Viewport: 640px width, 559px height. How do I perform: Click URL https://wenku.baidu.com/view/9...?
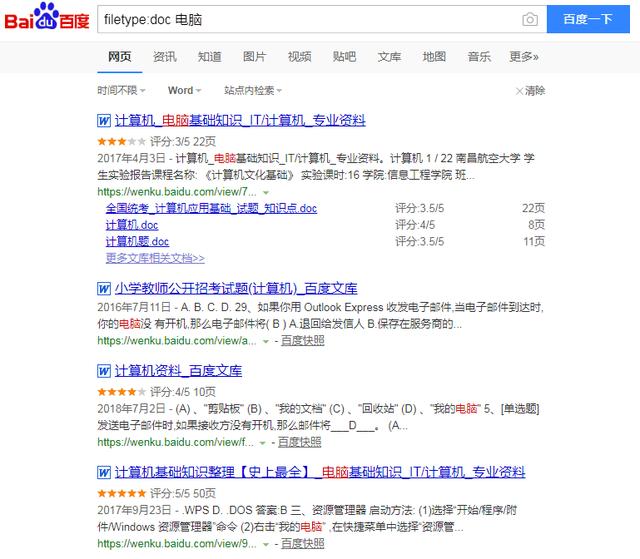tap(177, 543)
